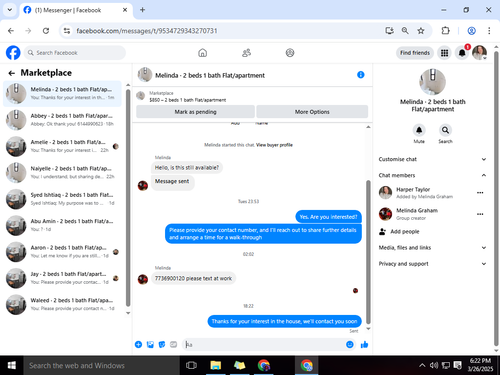This screenshot has width=500, height=375.
Task: Close the Messenger Facebook tab
Action: click(125, 10)
